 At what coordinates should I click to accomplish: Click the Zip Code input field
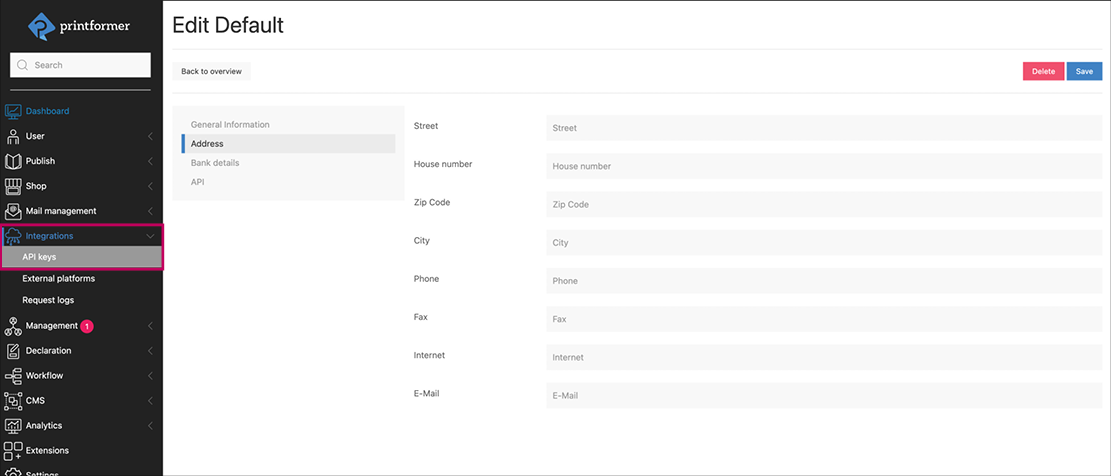tap(823, 204)
